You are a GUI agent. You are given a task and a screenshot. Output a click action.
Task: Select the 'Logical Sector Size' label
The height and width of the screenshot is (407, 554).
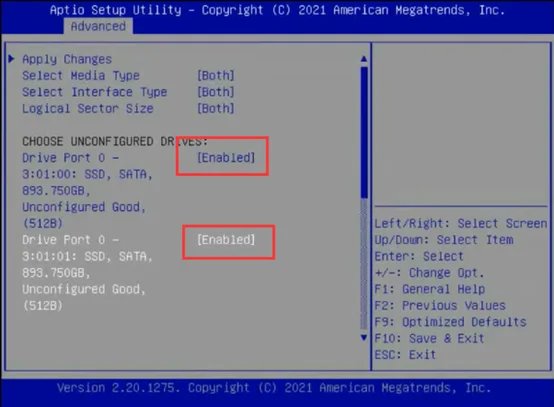click(88, 108)
